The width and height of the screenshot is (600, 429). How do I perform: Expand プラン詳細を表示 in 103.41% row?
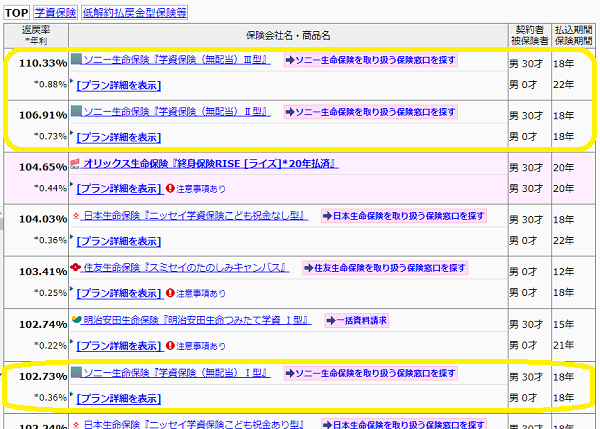pyautogui.click(x=119, y=294)
